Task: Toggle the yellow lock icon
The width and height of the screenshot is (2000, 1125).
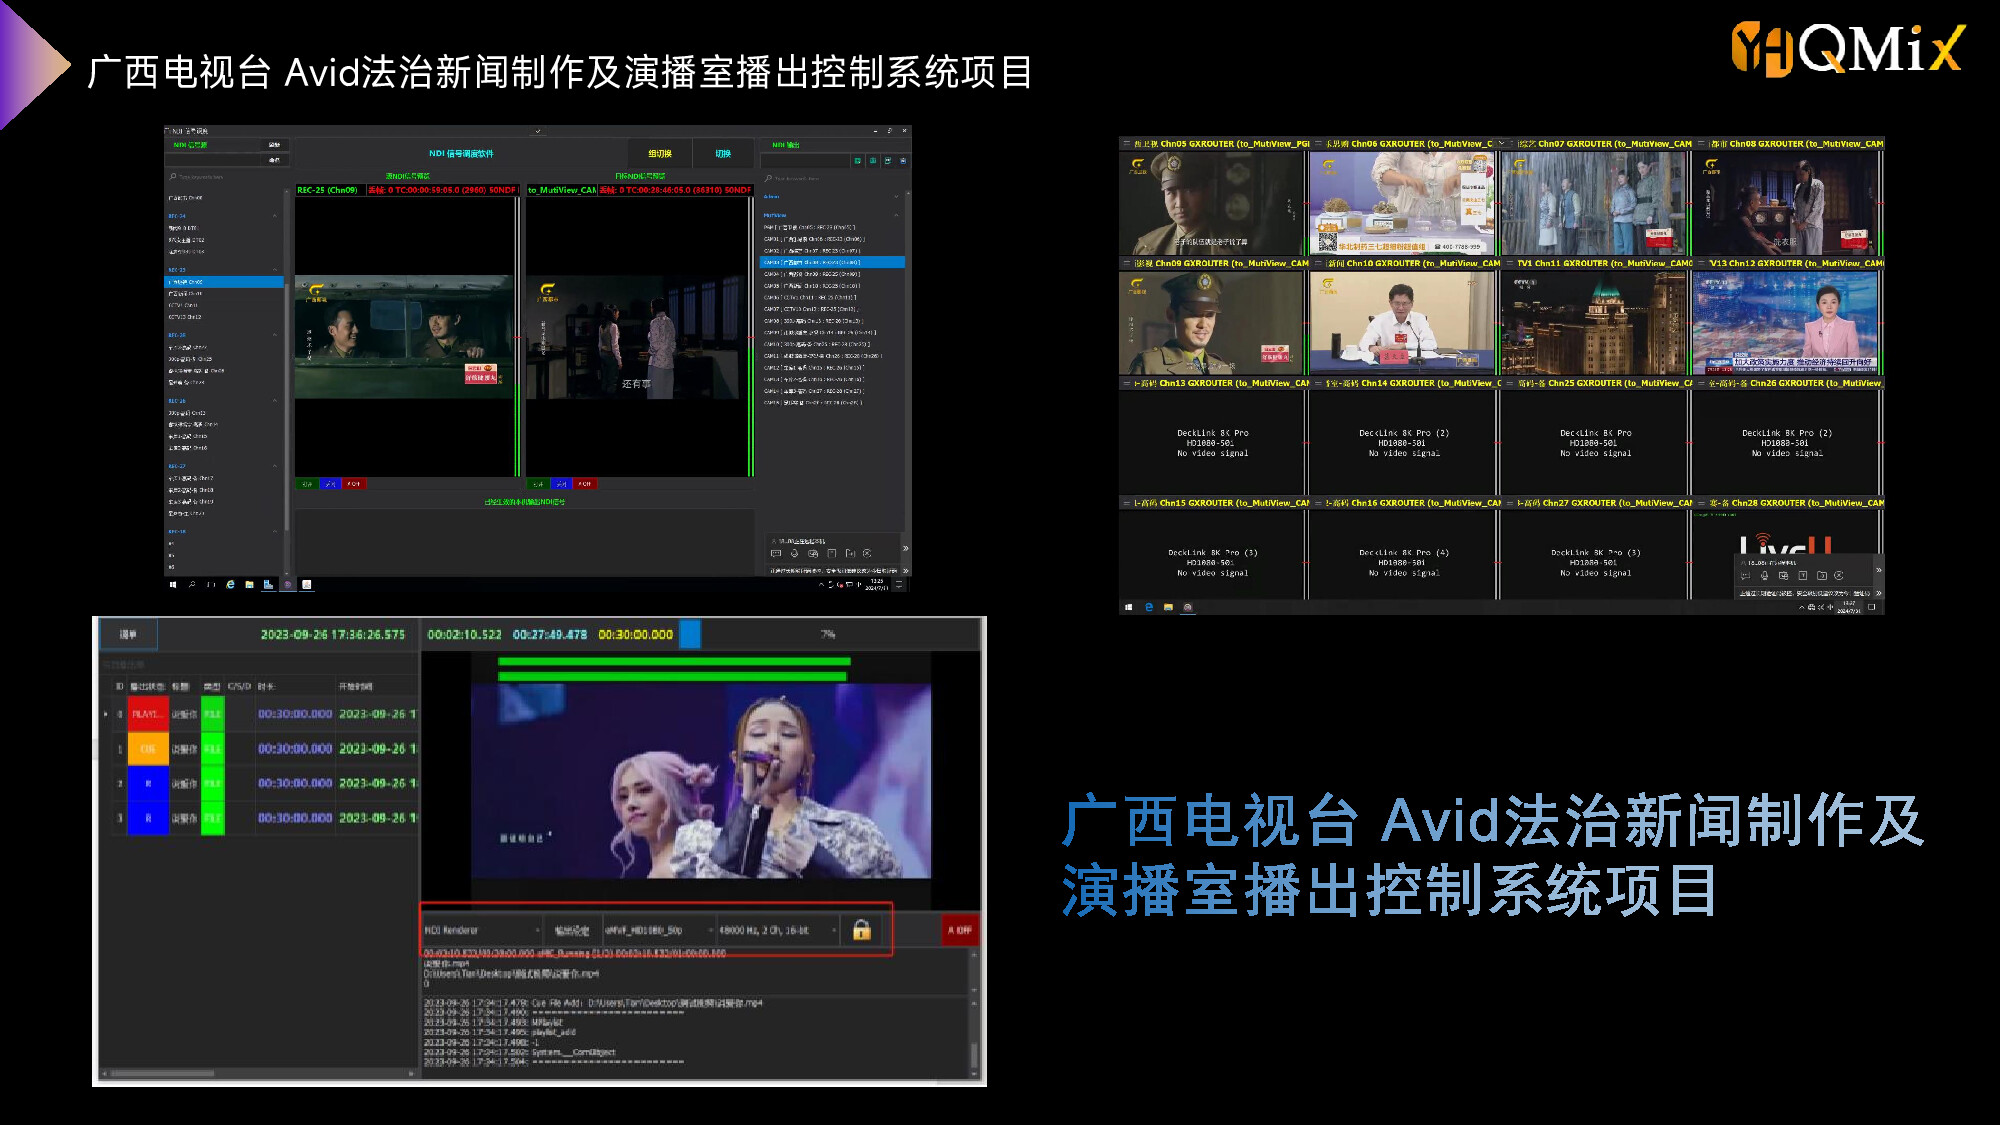Action: coord(861,930)
